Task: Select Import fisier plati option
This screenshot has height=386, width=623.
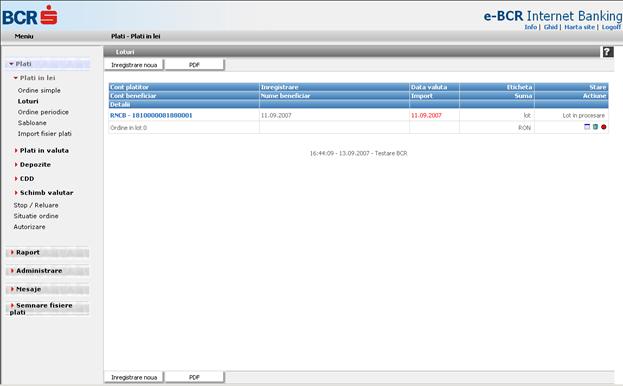Action: [x=44, y=134]
